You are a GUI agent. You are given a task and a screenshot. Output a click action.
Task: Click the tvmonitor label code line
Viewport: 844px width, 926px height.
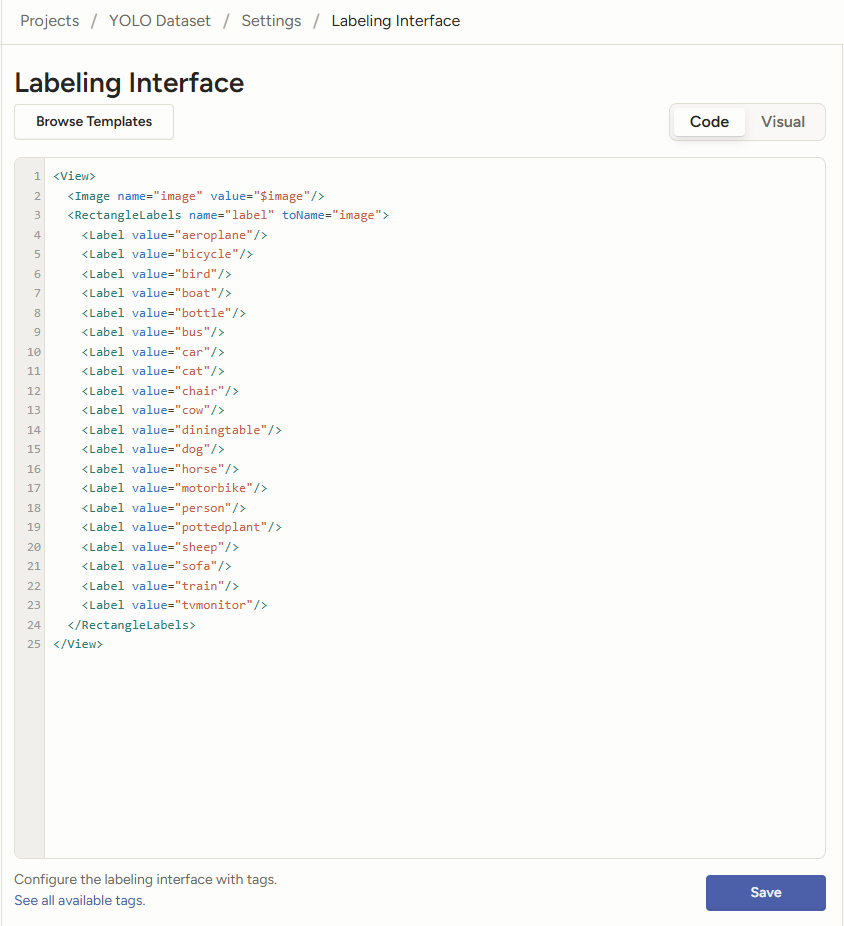coord(175,605)
